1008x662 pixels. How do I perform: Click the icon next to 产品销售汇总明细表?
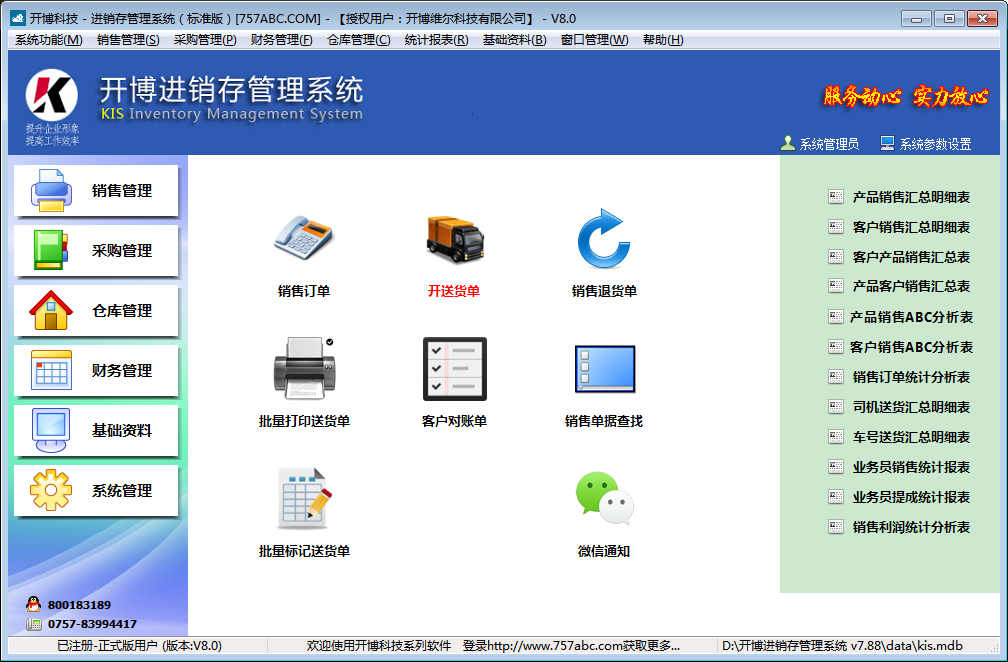pyautogui.click(x=836, y=197)
